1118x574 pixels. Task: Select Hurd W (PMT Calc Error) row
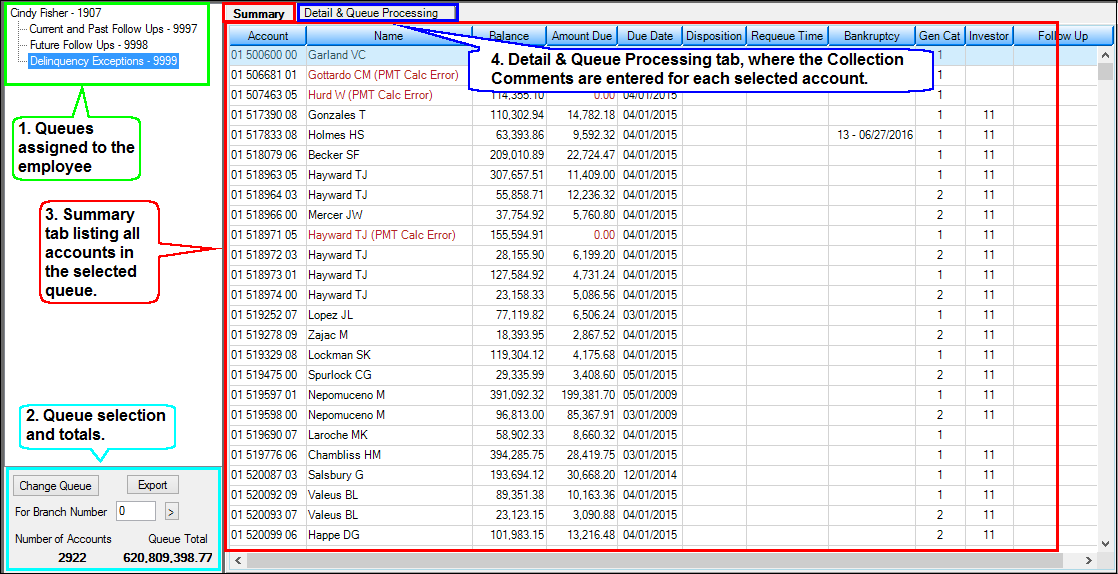pyautogui.click(x=663, y=94)
